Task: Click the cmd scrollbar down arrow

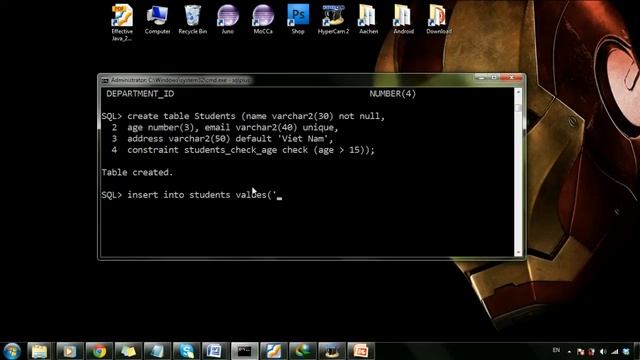Action: tap(518, 253)
